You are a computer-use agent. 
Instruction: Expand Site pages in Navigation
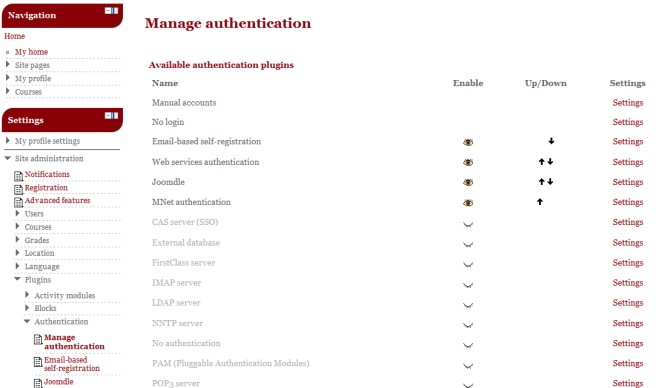tap(8, 64)
